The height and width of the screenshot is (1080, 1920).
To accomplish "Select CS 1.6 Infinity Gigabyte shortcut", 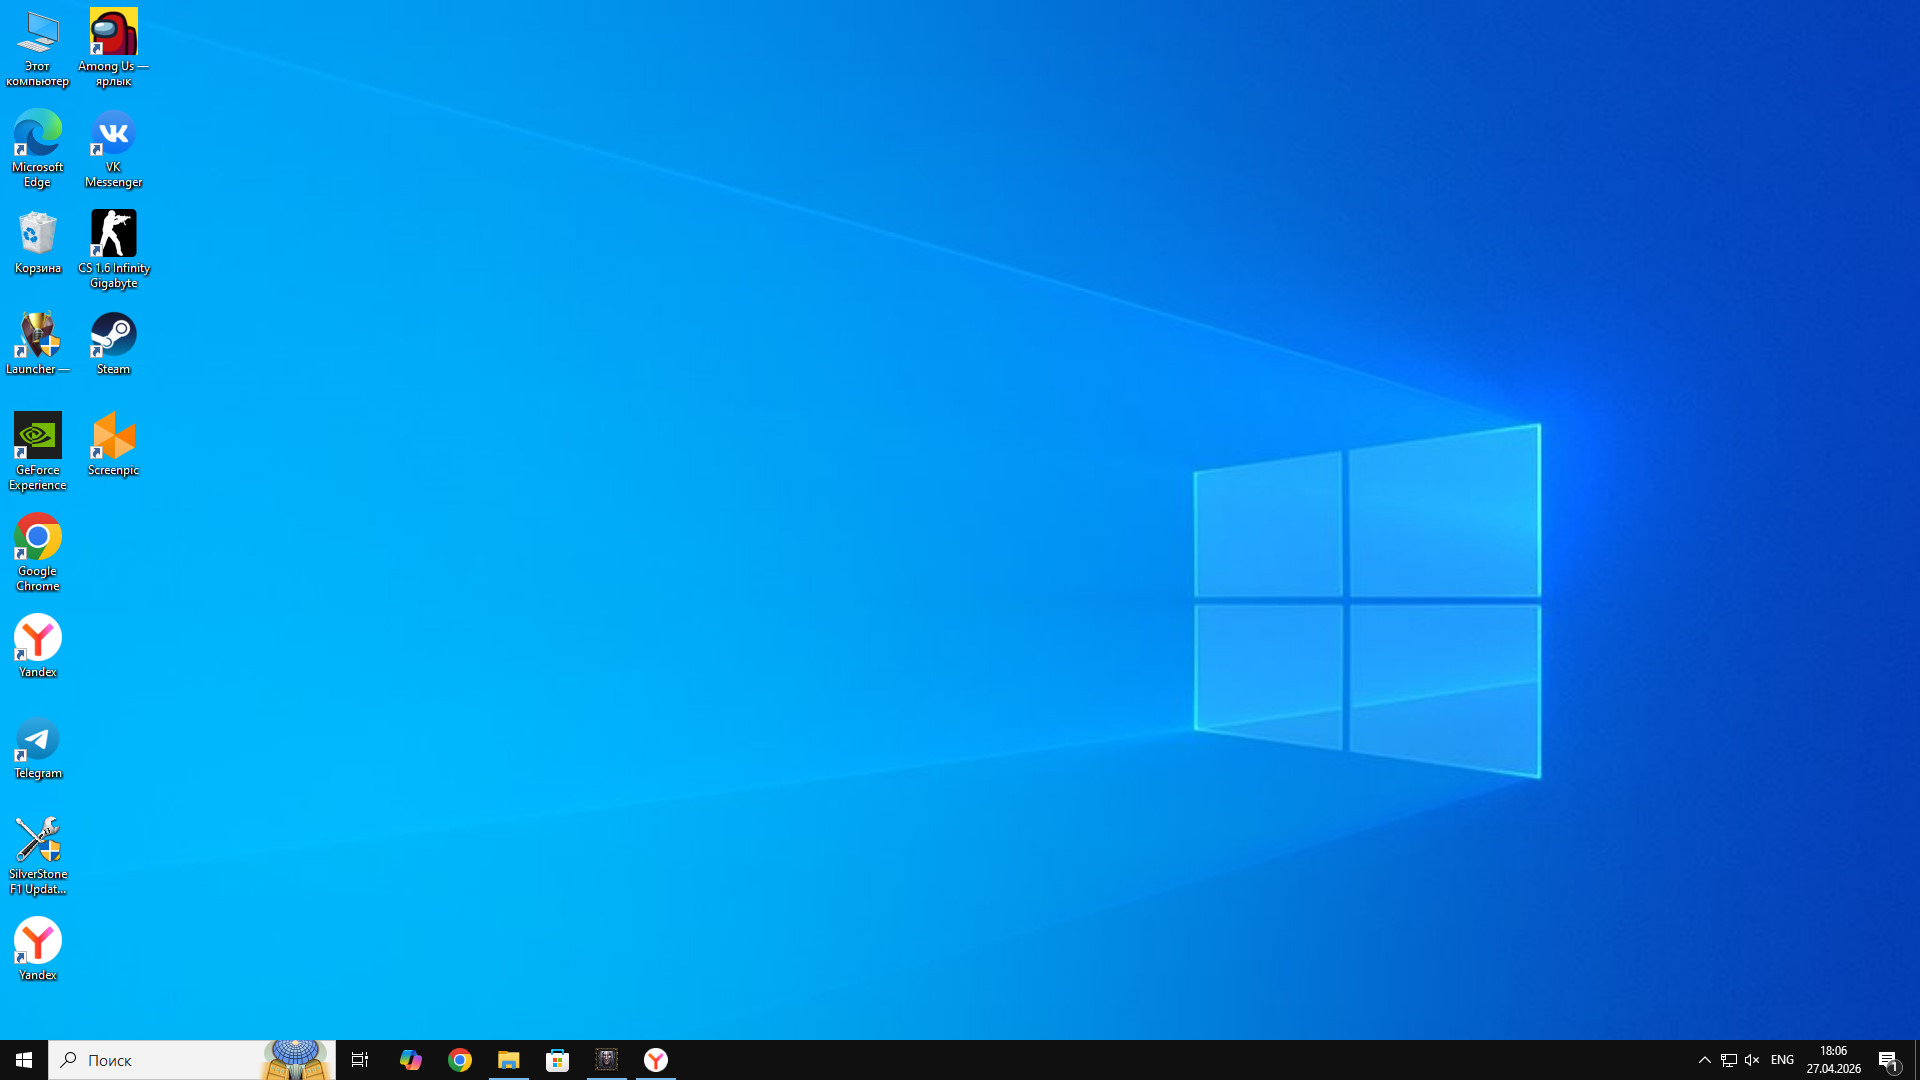I will pyautogui.click(x=113, y=234).
